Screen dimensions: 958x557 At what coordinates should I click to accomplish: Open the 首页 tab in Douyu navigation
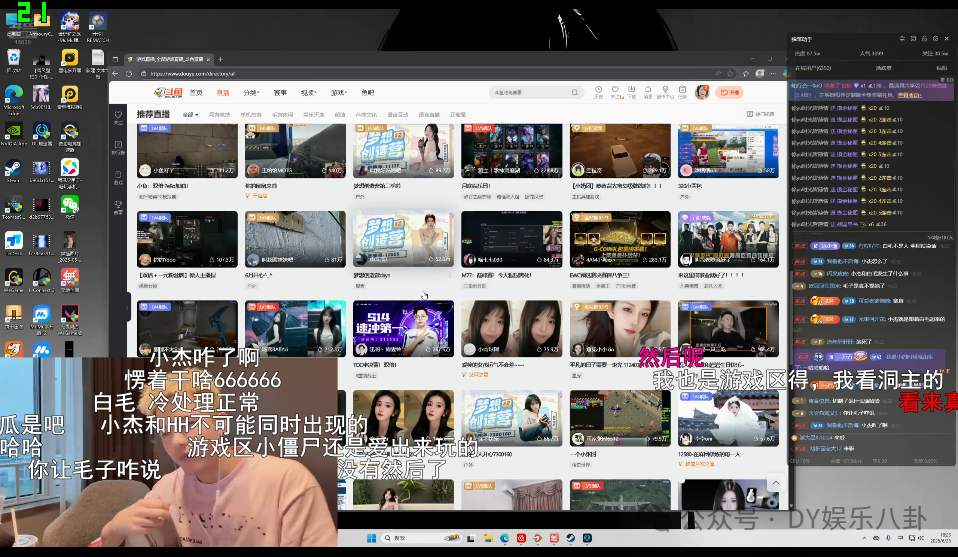click(x=196, y=93)
